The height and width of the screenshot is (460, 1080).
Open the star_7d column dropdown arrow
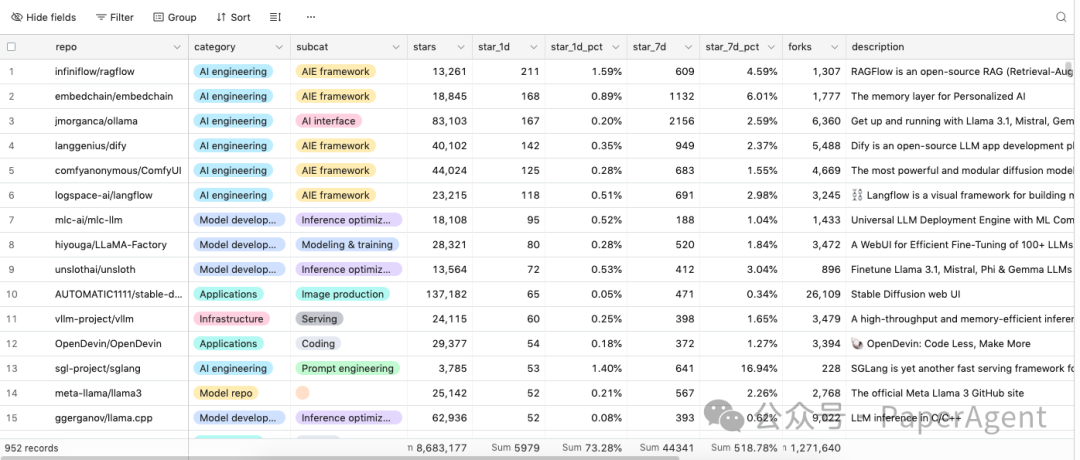point(688,48)
